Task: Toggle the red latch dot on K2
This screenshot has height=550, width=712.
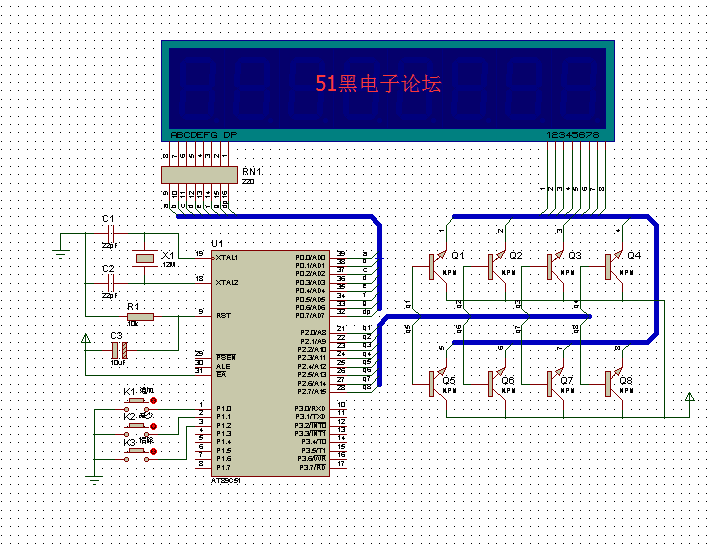Action: click(153, 426)
